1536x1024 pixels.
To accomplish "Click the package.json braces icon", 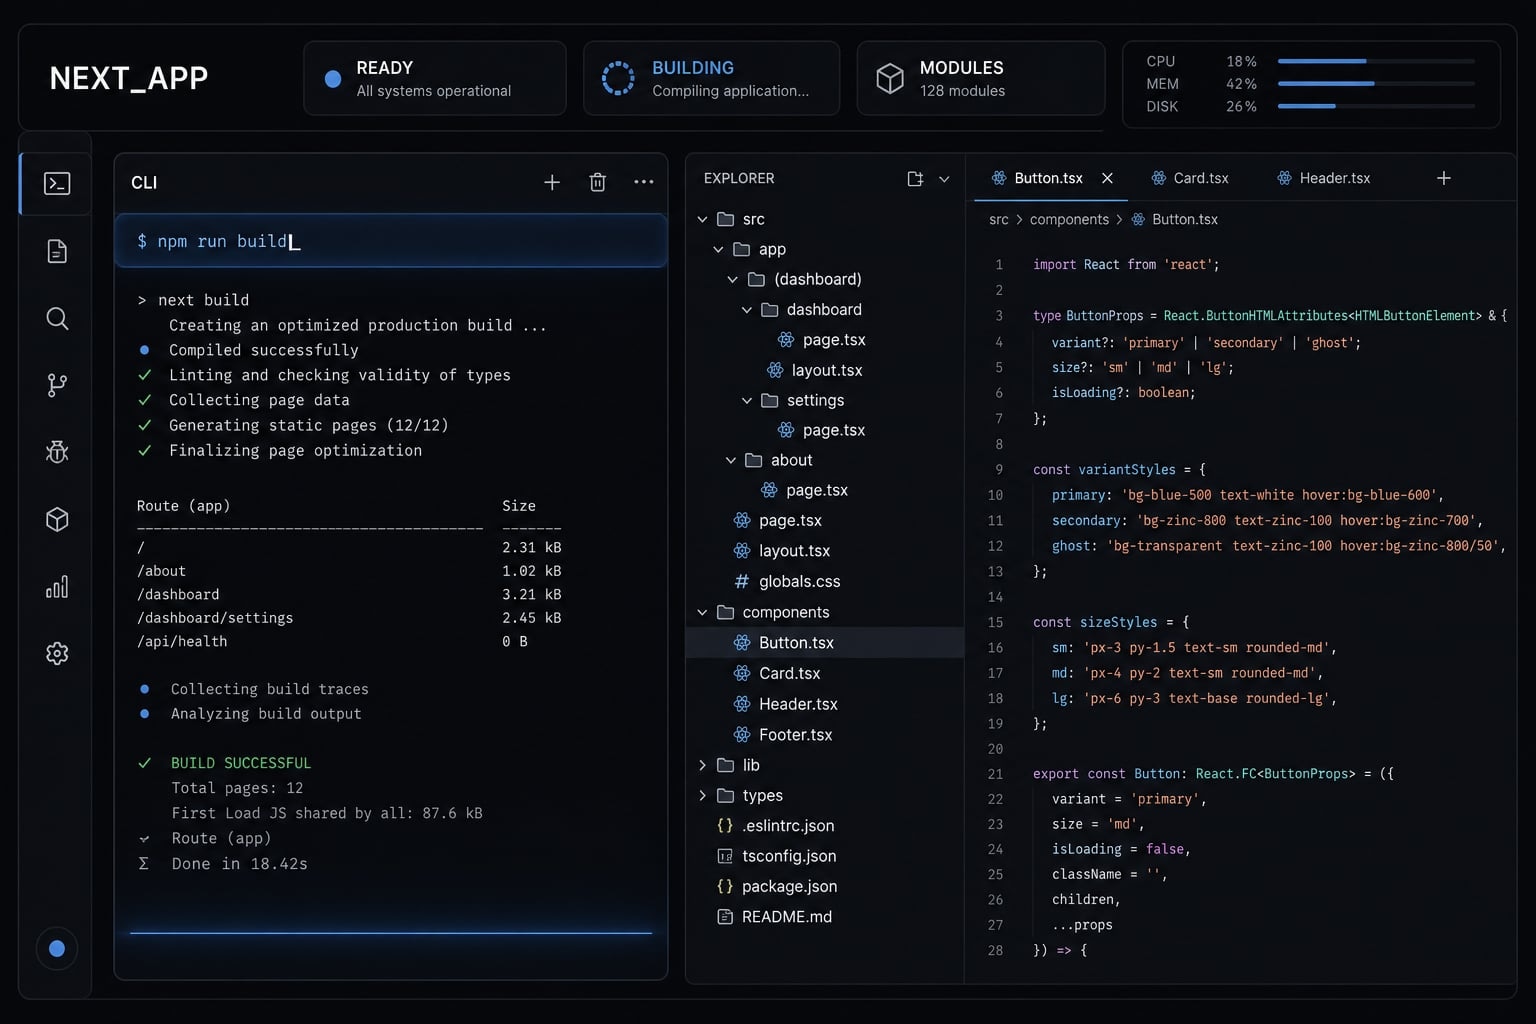I will (725, 887).
